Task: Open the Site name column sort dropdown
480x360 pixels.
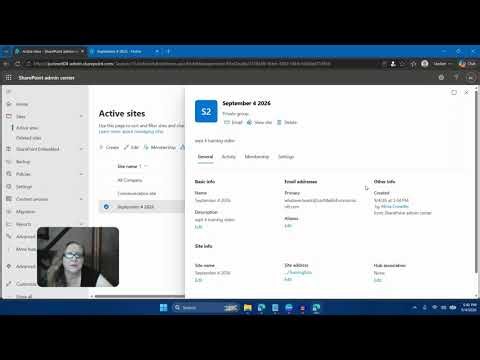Action: click(x=146, y=166)
